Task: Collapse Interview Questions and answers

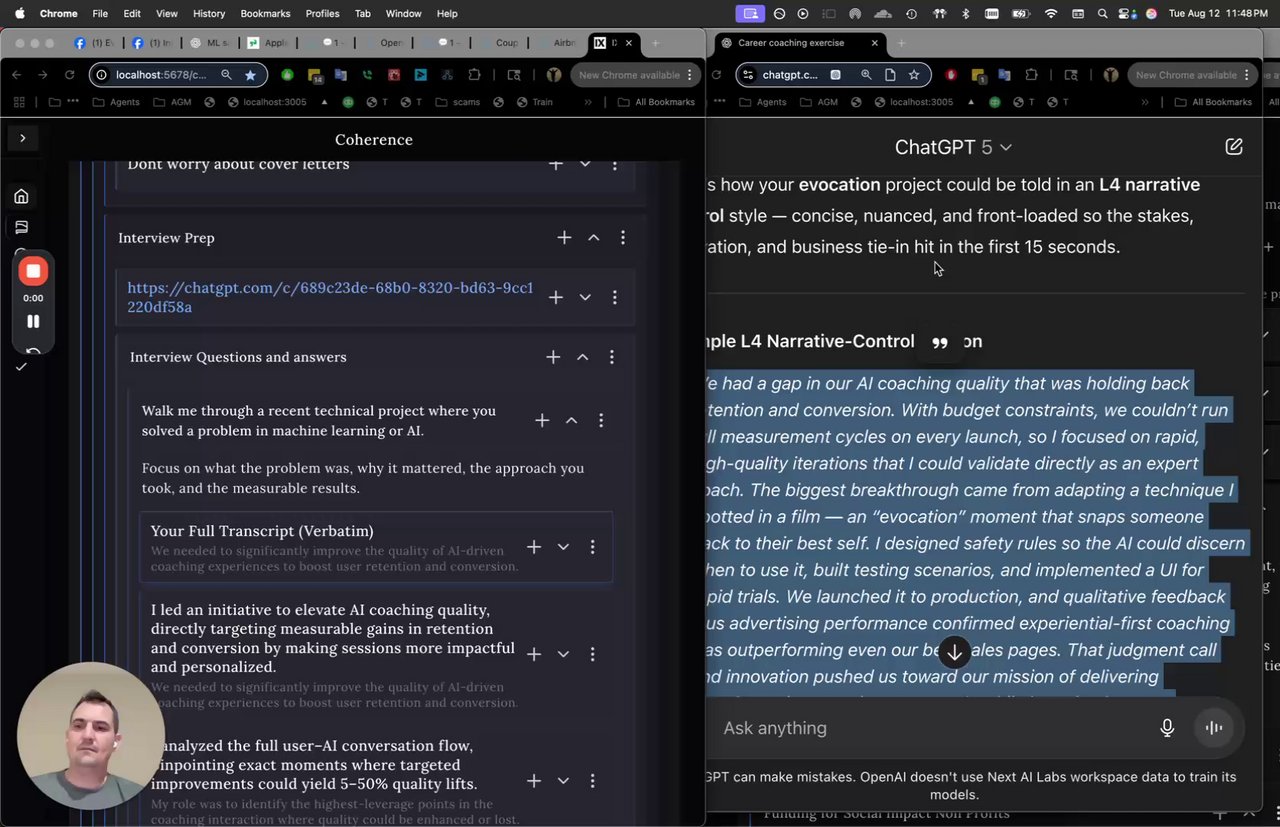Action: 582,357
